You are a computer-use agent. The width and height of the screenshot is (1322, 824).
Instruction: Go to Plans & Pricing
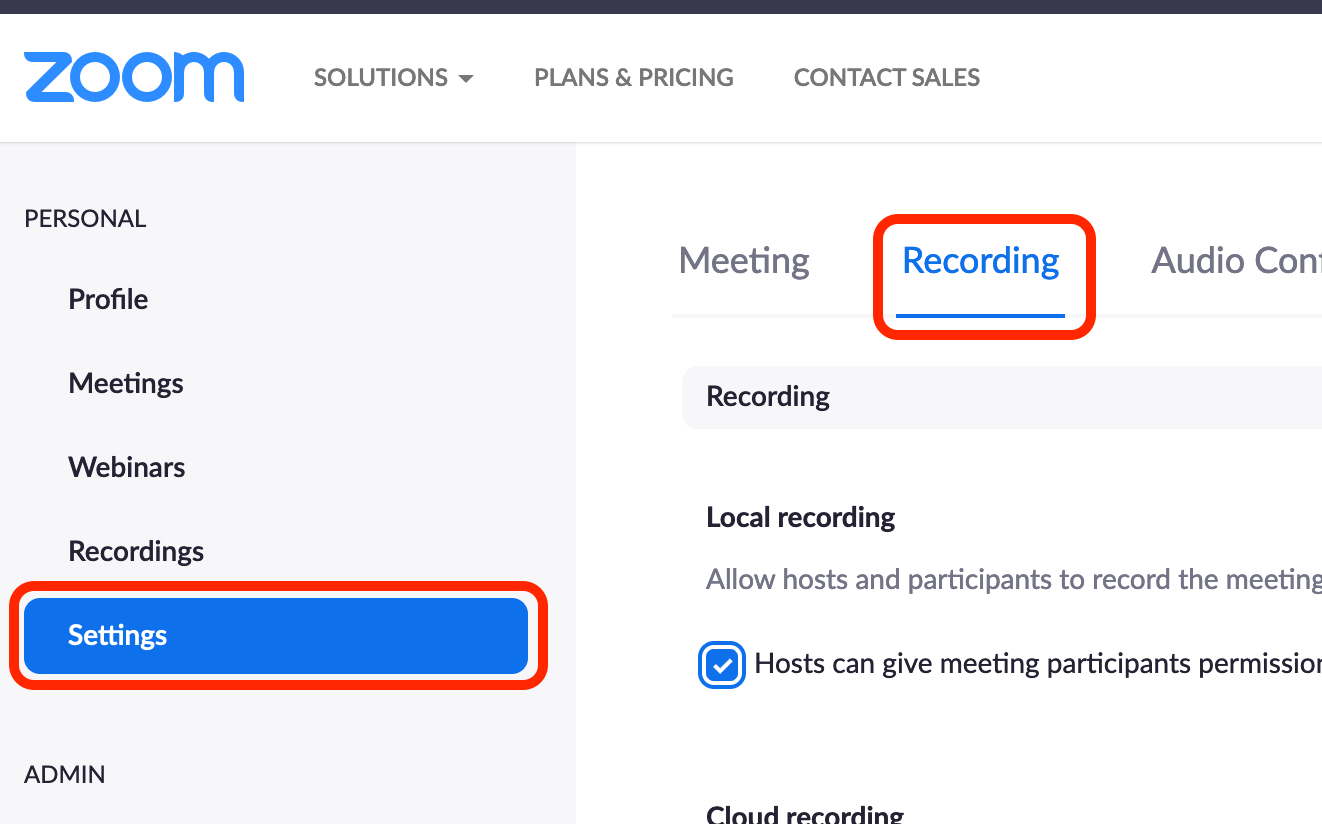[x=634, y=78]
